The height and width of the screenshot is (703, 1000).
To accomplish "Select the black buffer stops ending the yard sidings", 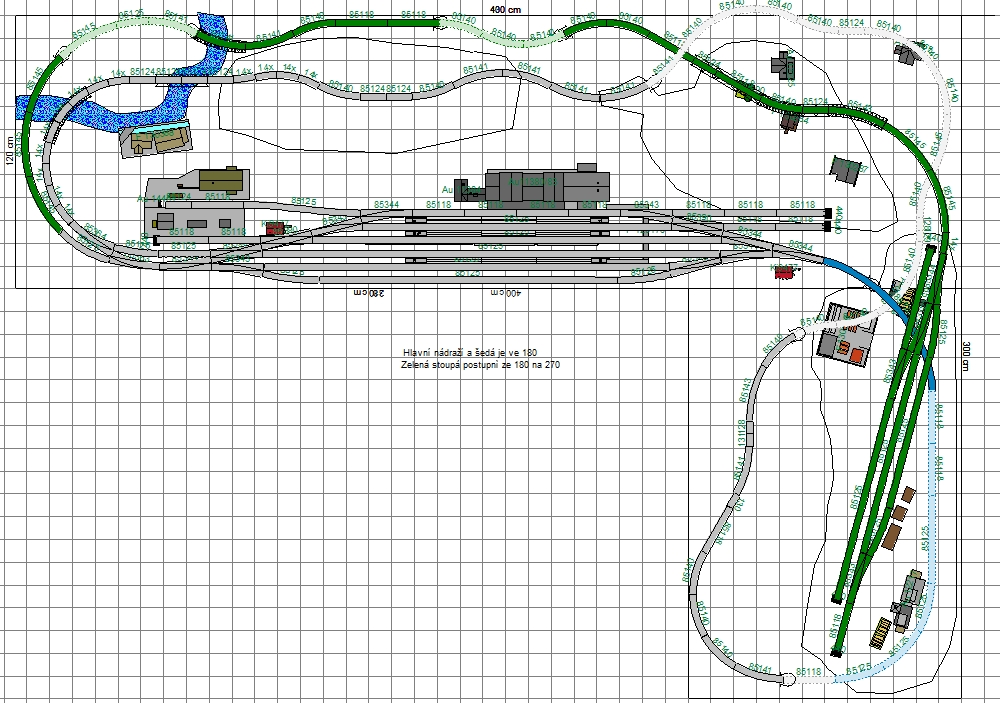I will [828, 214].
